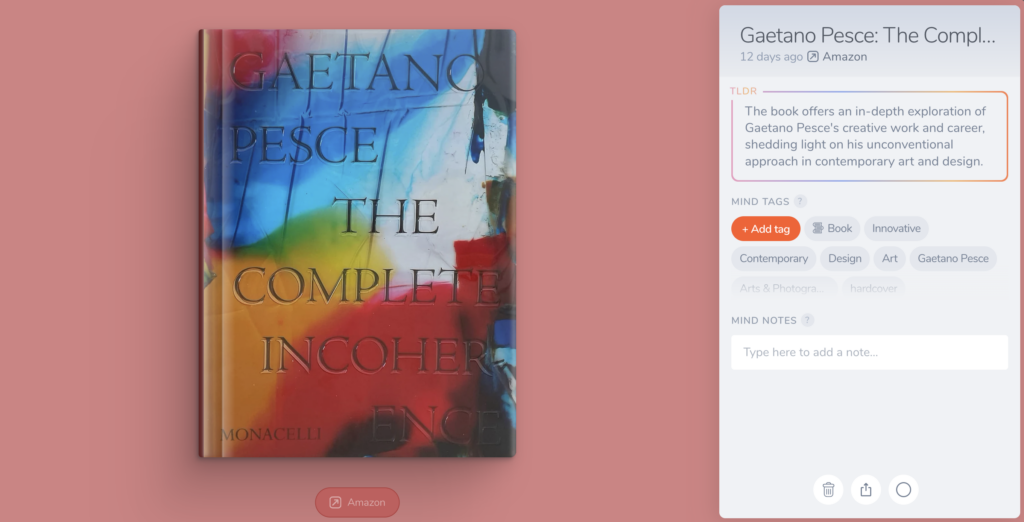Select the Gaetano Pesce tag
Viewport: 1024px width, 522px height.
(x=953, y=259)
